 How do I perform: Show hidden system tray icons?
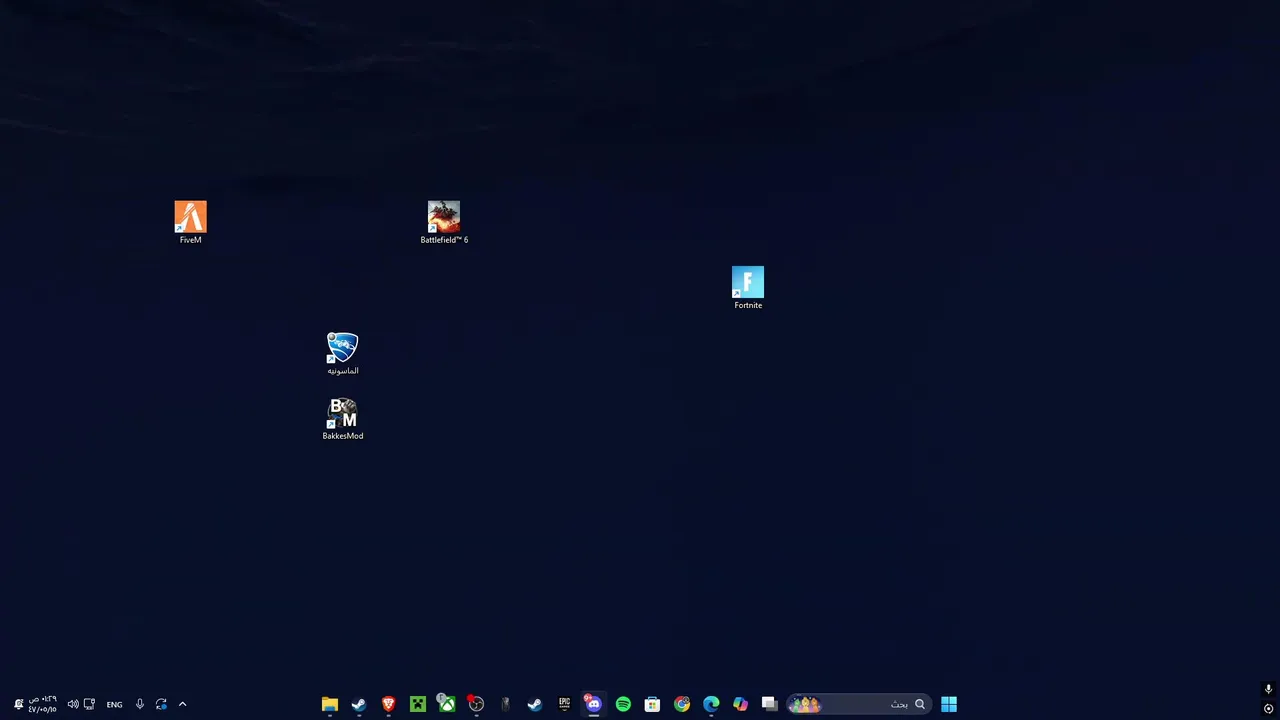(182, 704)
